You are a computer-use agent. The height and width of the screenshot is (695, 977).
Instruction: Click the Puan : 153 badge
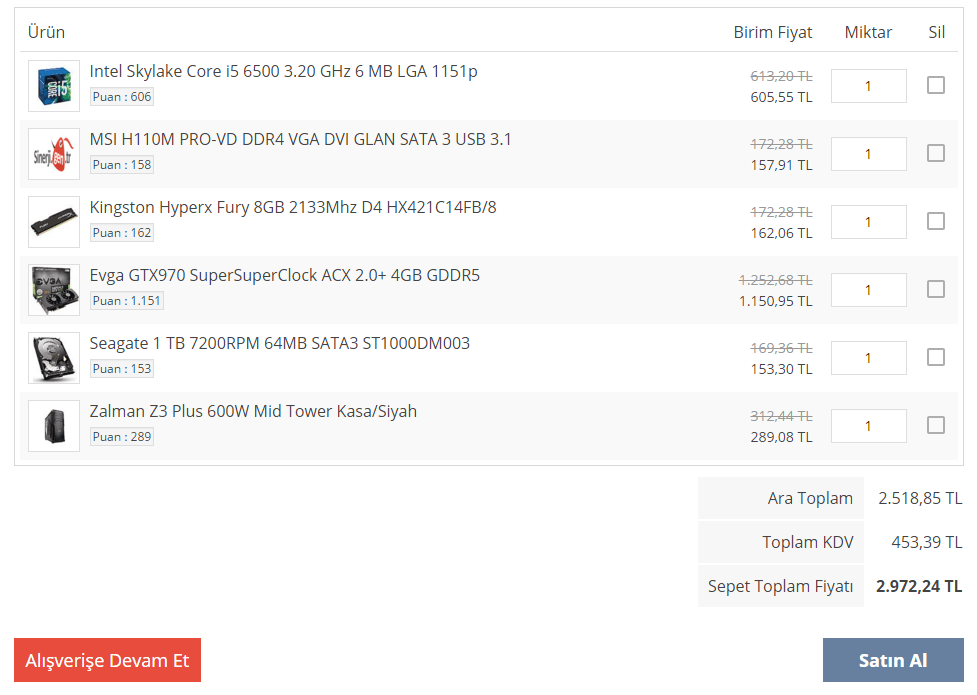click(x=122, y=368)
